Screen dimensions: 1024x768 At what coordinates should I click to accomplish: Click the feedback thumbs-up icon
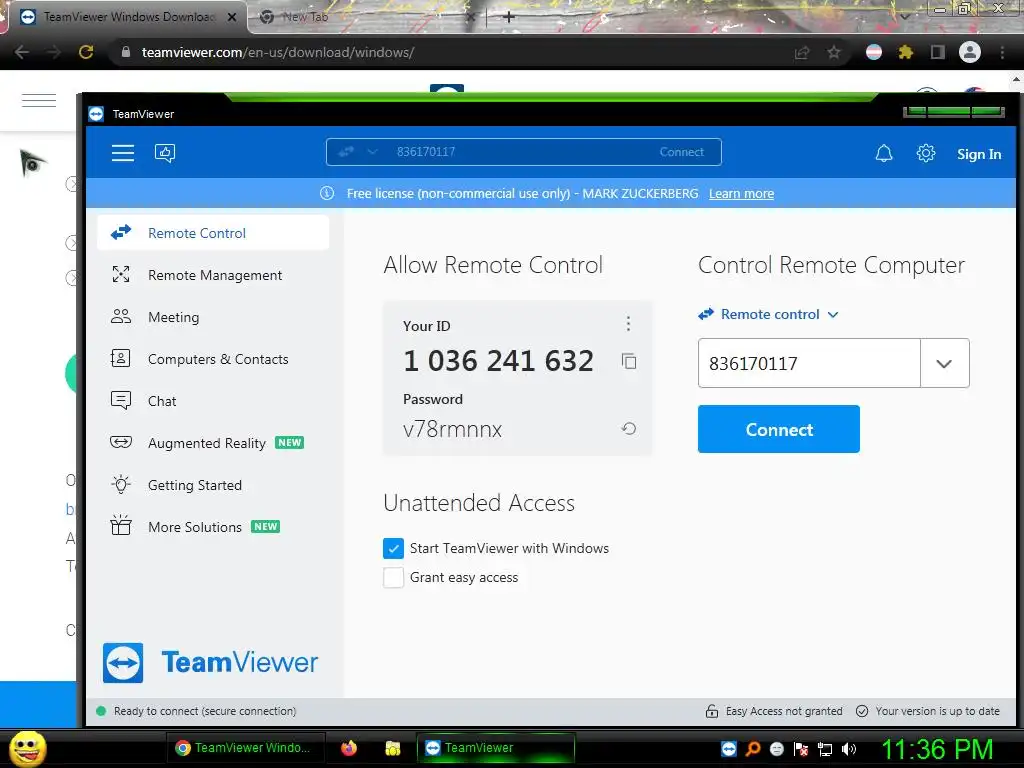click(x=165, y=153)
